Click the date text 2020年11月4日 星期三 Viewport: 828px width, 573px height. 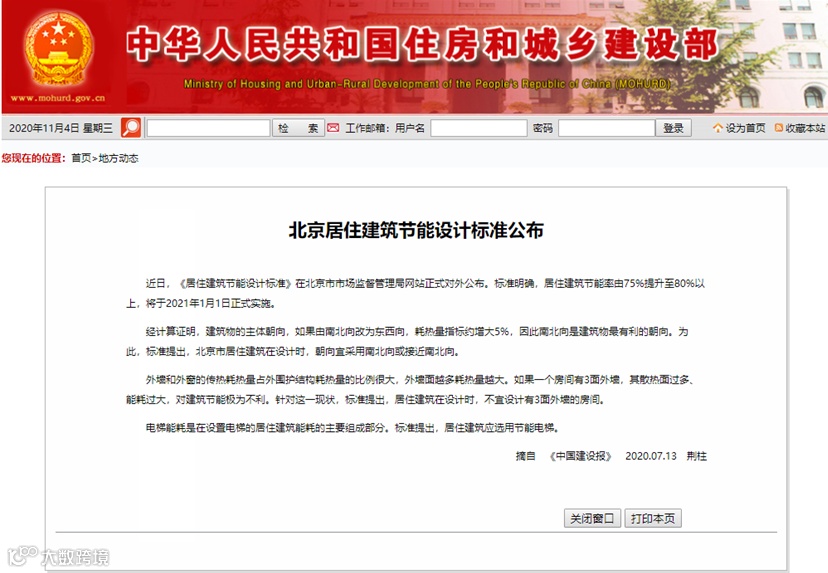(x=61, y=128)
